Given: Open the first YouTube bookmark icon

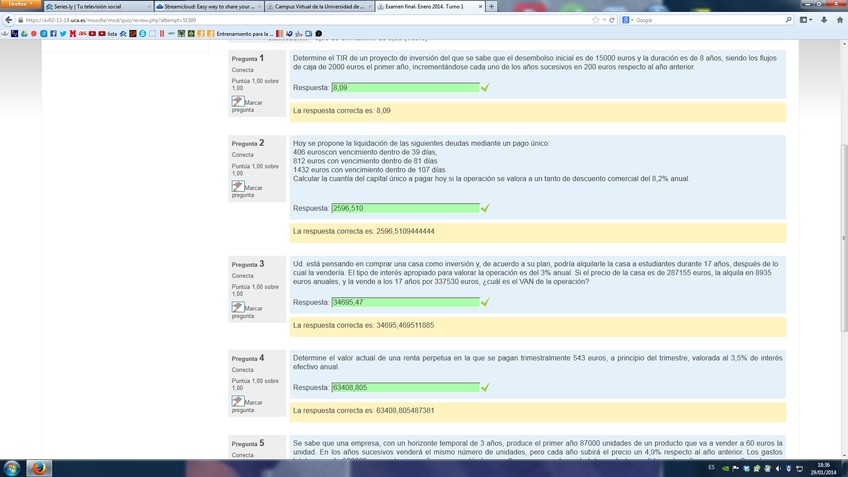Looking at the screenshot, I should (x=92, y=34).
